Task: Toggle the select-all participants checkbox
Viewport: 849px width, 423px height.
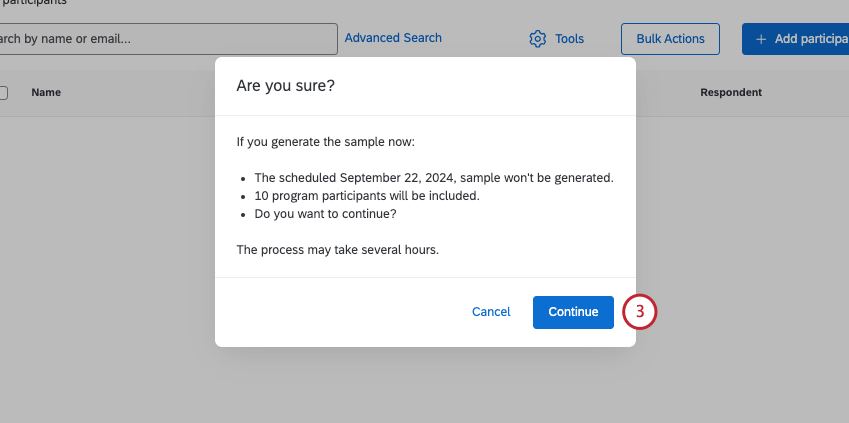Action: click(2, 93)
